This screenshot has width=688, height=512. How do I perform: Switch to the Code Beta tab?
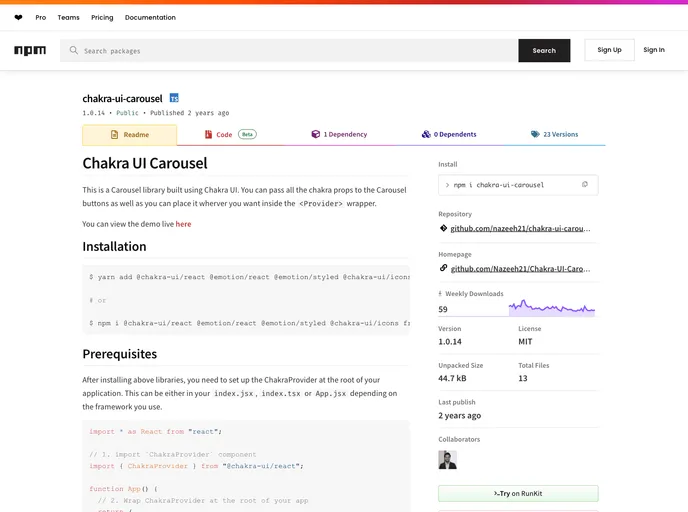point(230,134)
